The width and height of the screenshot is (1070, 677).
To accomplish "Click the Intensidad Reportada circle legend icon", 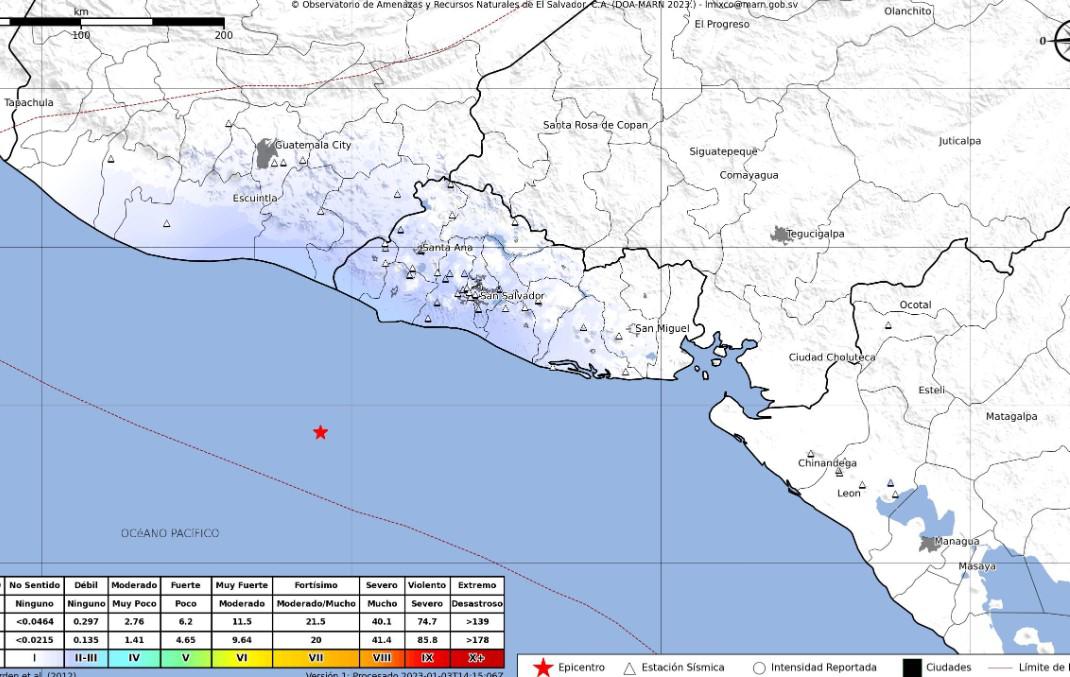I will click(x=759, y=668).
